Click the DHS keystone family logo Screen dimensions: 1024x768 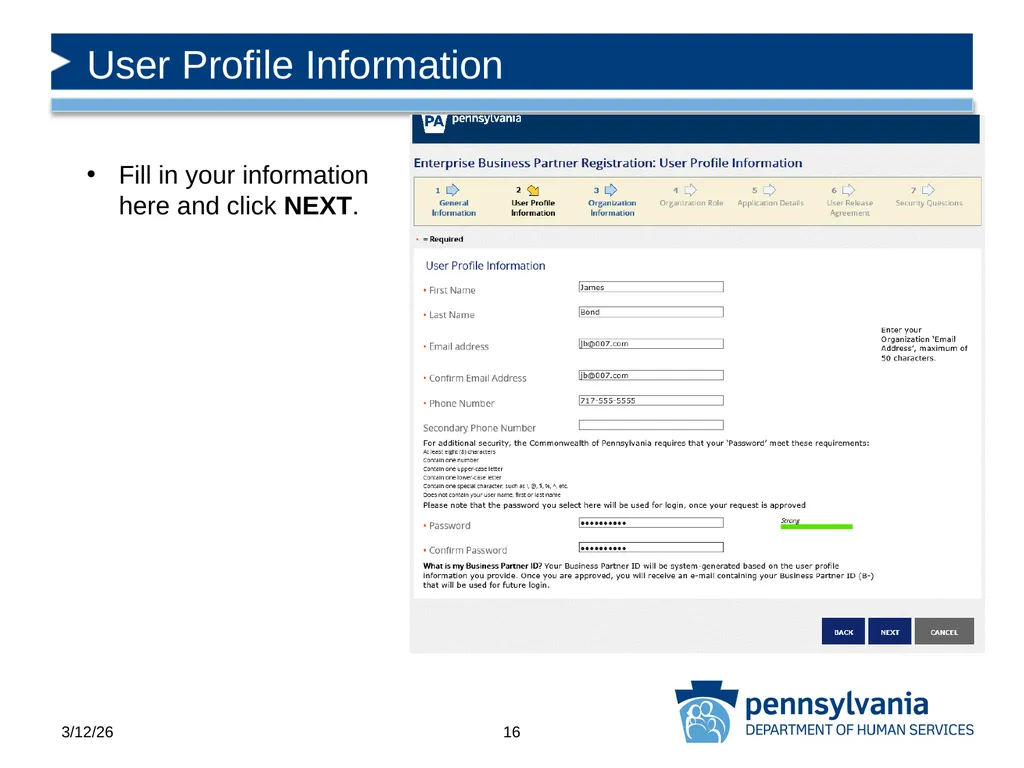706,712
